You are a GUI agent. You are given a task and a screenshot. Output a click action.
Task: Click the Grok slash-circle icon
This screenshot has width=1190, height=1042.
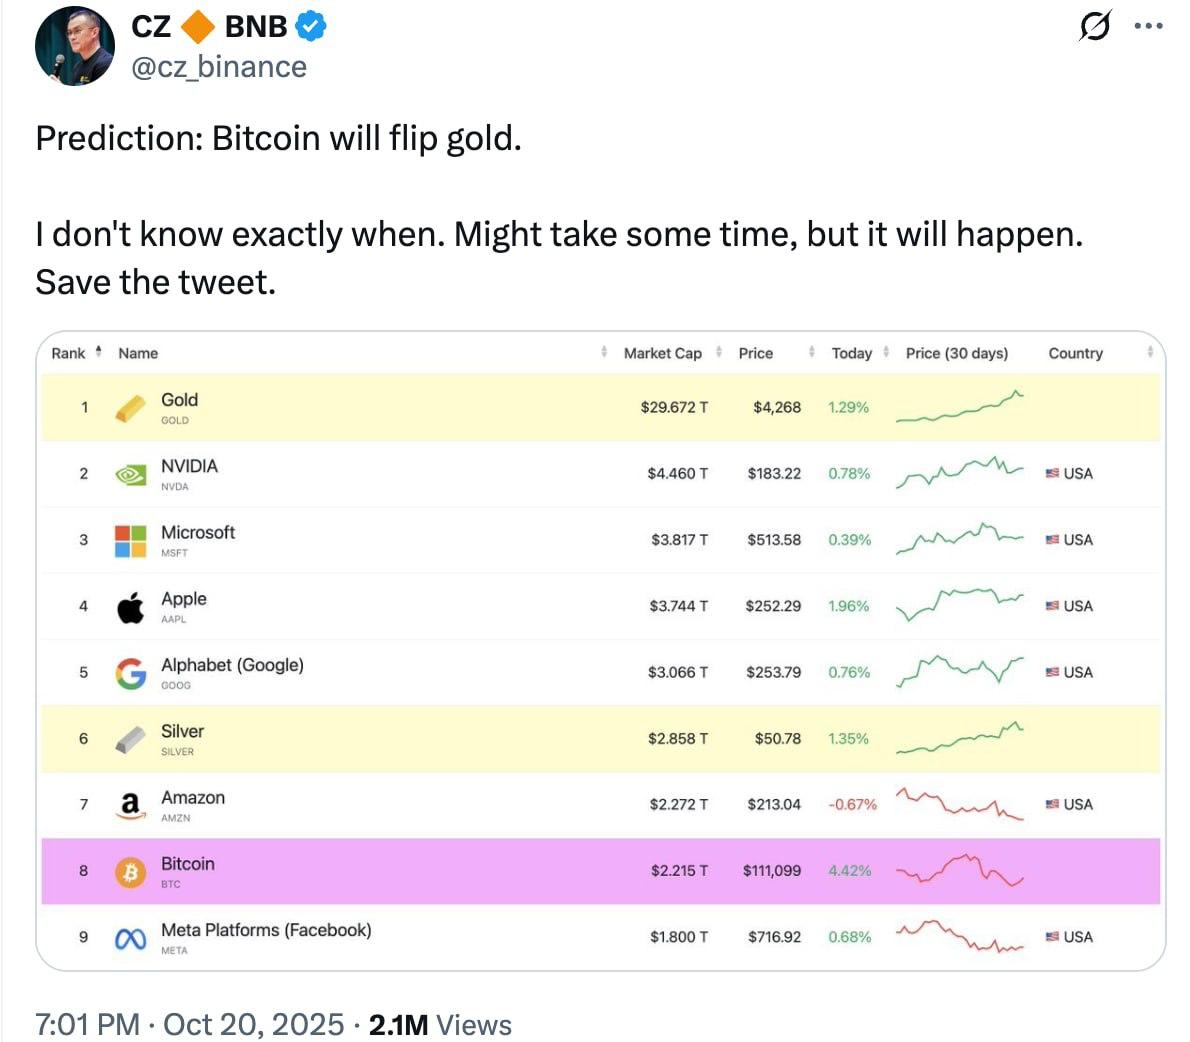coord(1095,26)
